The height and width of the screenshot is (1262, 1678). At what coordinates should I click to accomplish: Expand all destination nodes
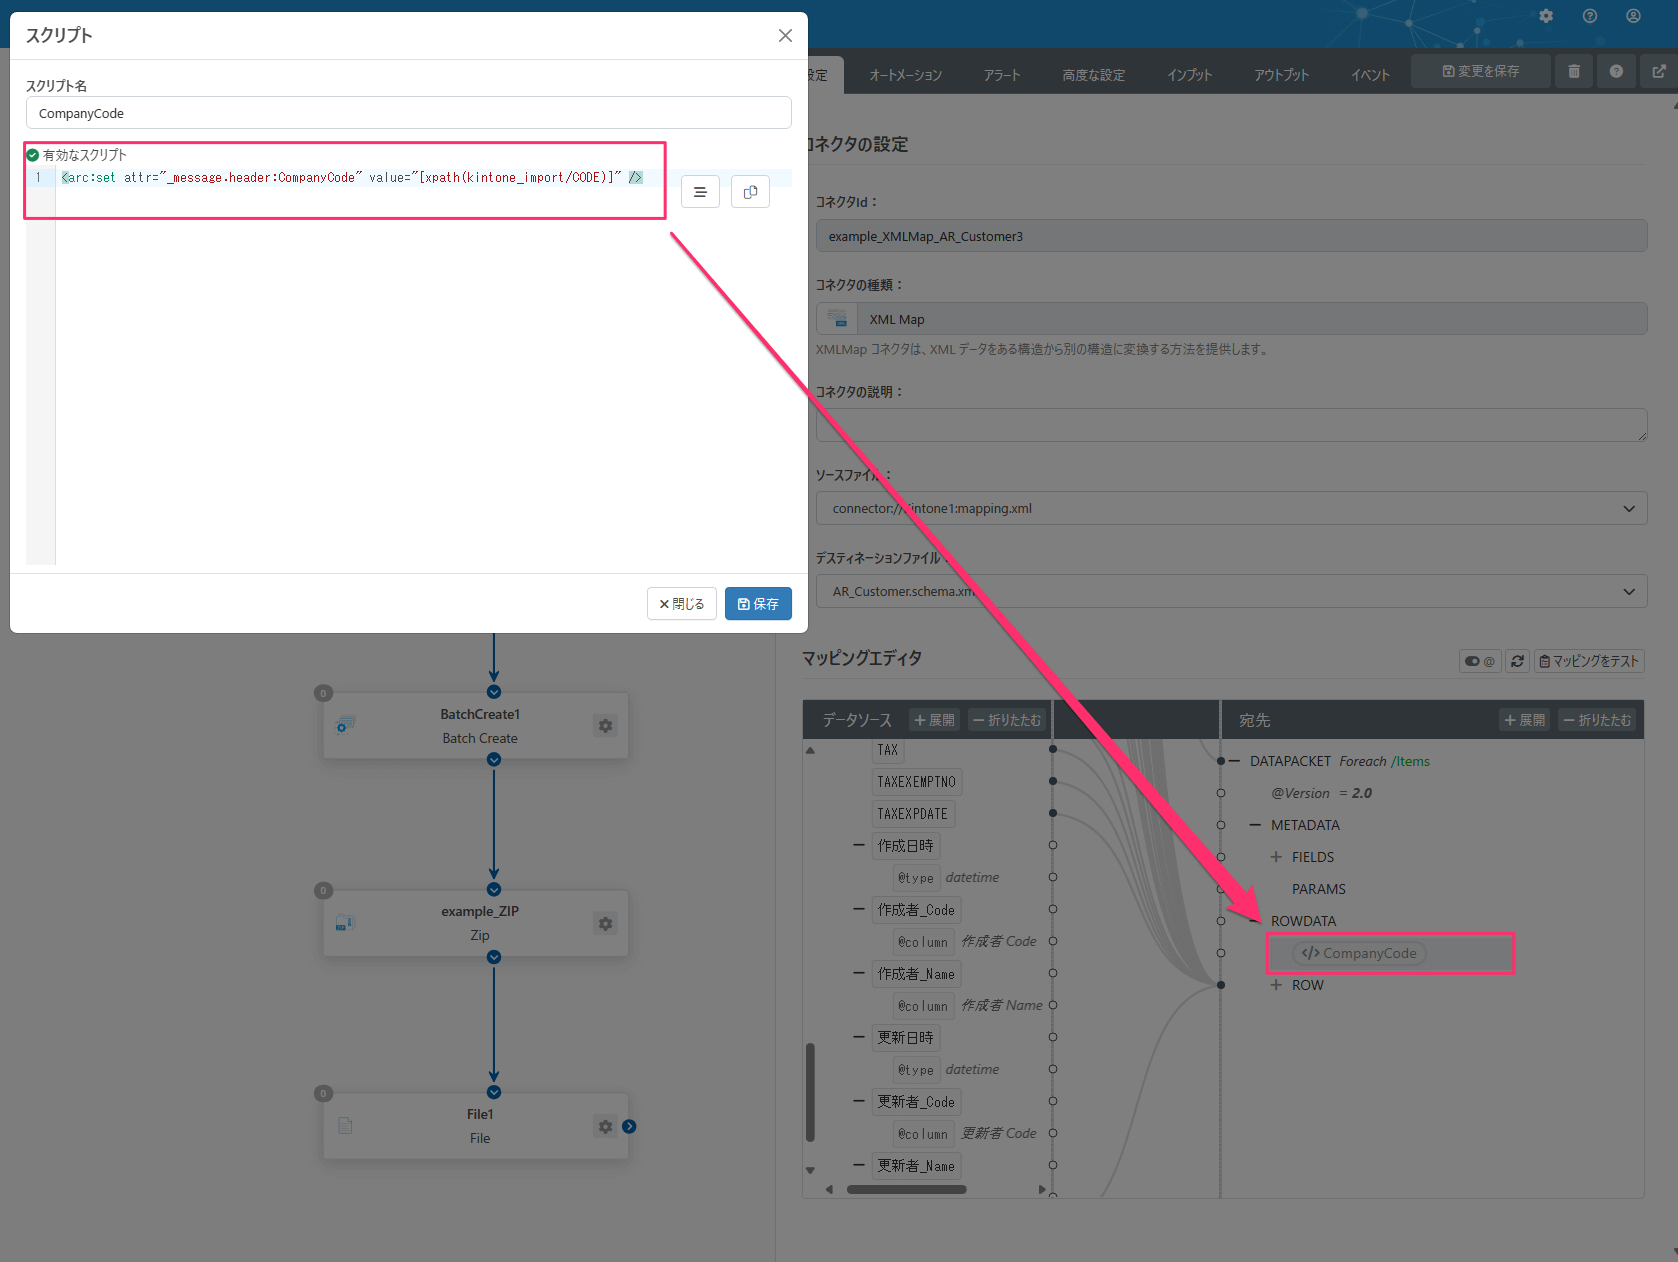tap(1525, 720)
